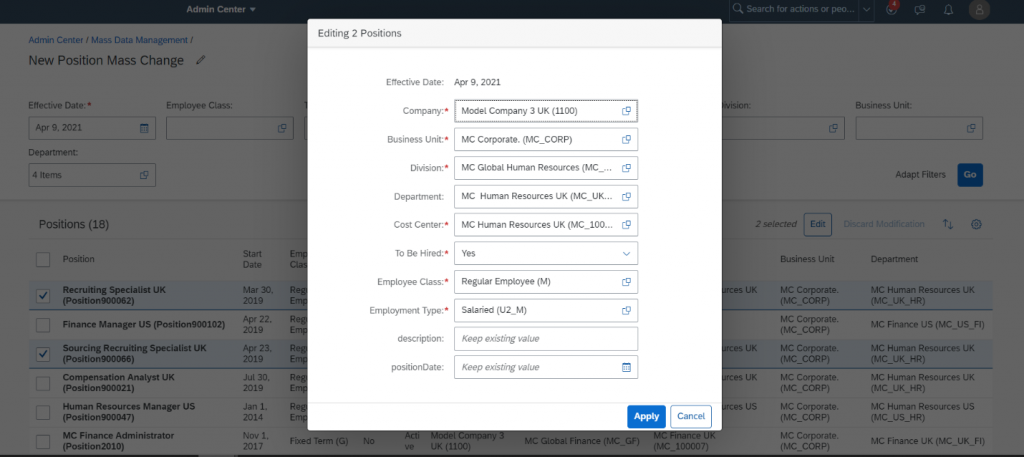Open the table settings gear icon
1024x457 pixels.
976,224
